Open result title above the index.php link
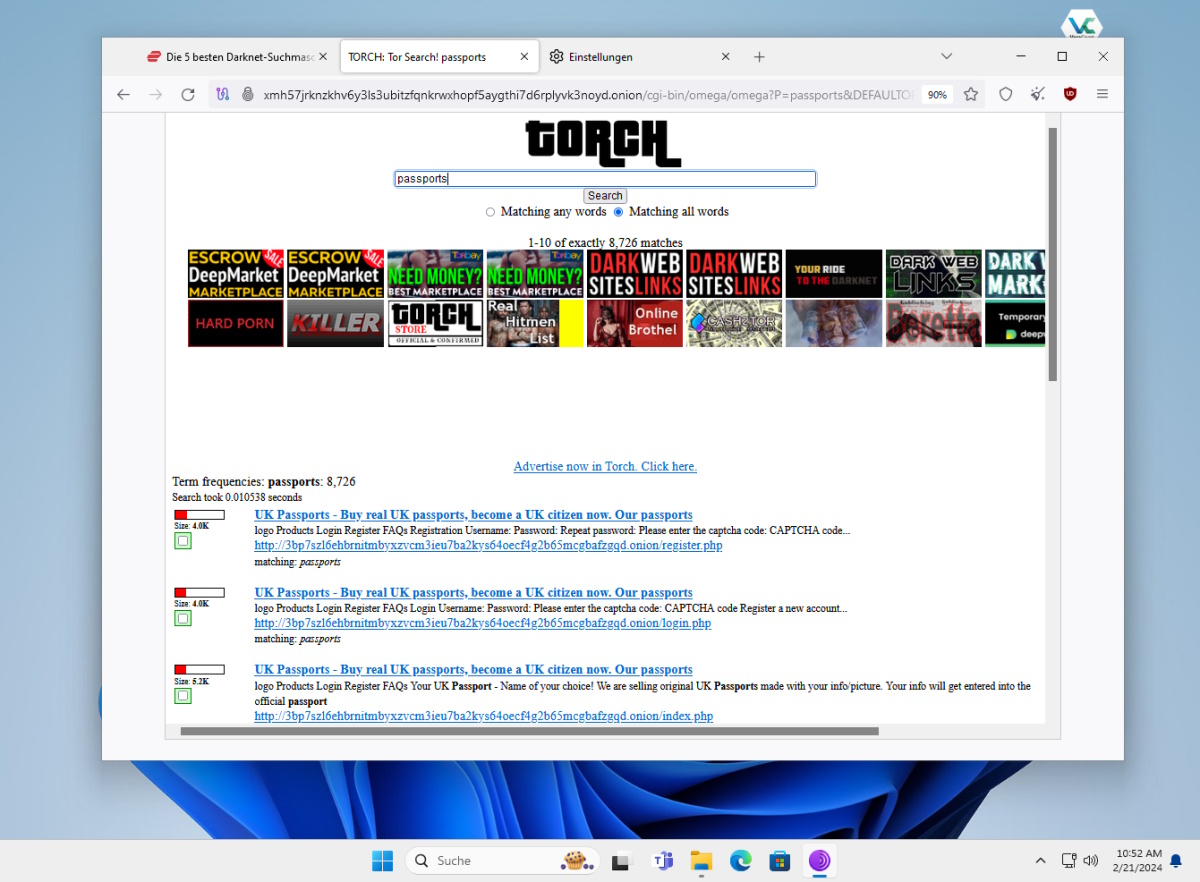This screenshot has width=1200, height=882. click(473, 670)
